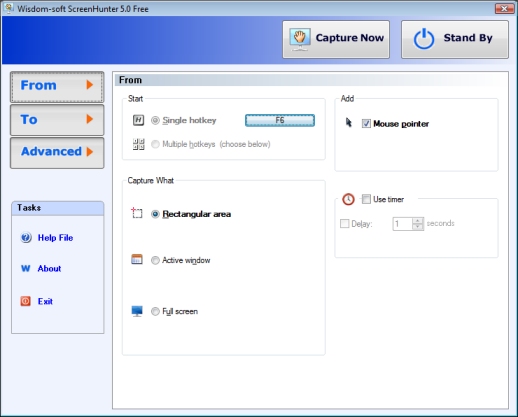518x417 pixels.
Task: Switch to the From section
Action: (x=57, y=87)
